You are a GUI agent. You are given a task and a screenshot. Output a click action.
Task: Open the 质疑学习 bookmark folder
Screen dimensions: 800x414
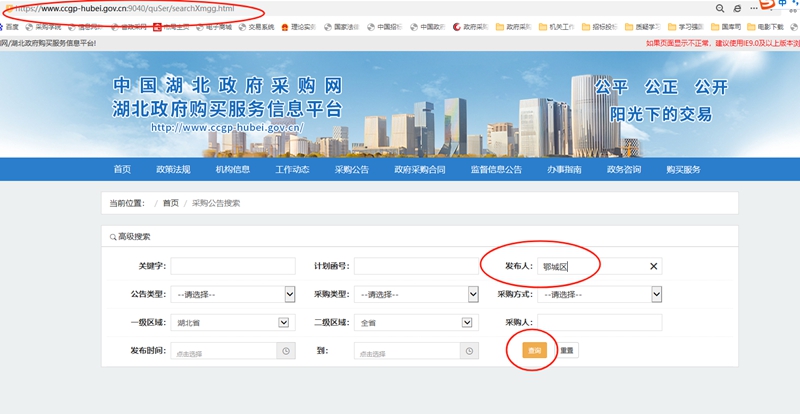click(643, 27)
